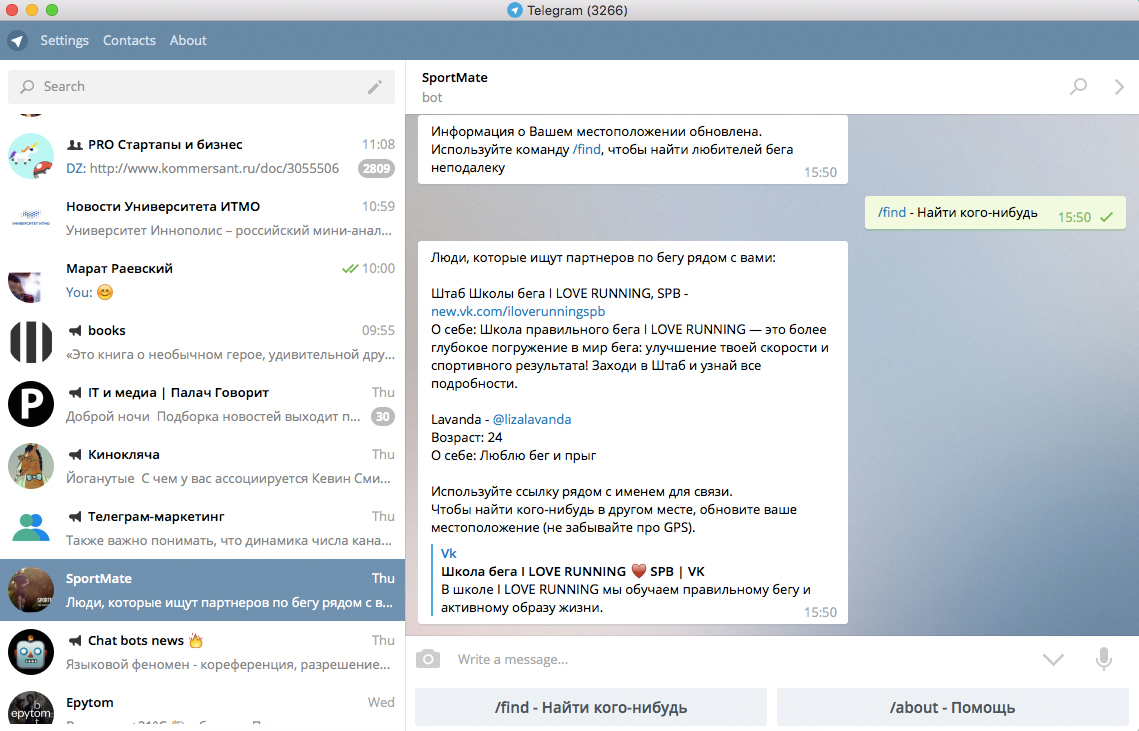This screenshot has height=731, width=1139.
Task: Open the @lizalavanda profile link
Action: [531, 419]
